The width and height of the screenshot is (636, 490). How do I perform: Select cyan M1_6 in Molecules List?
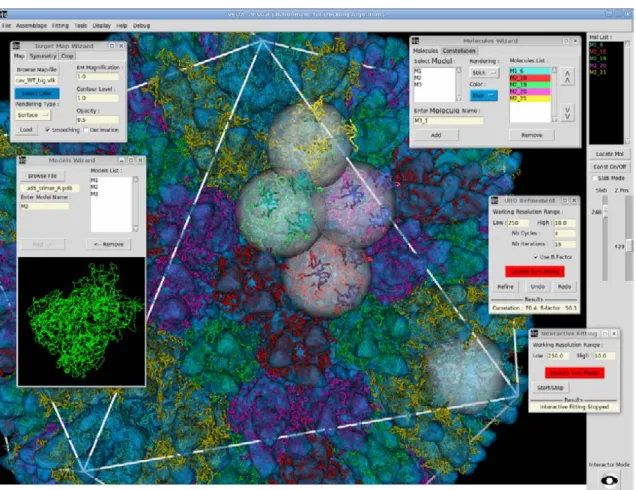(530, 71)
